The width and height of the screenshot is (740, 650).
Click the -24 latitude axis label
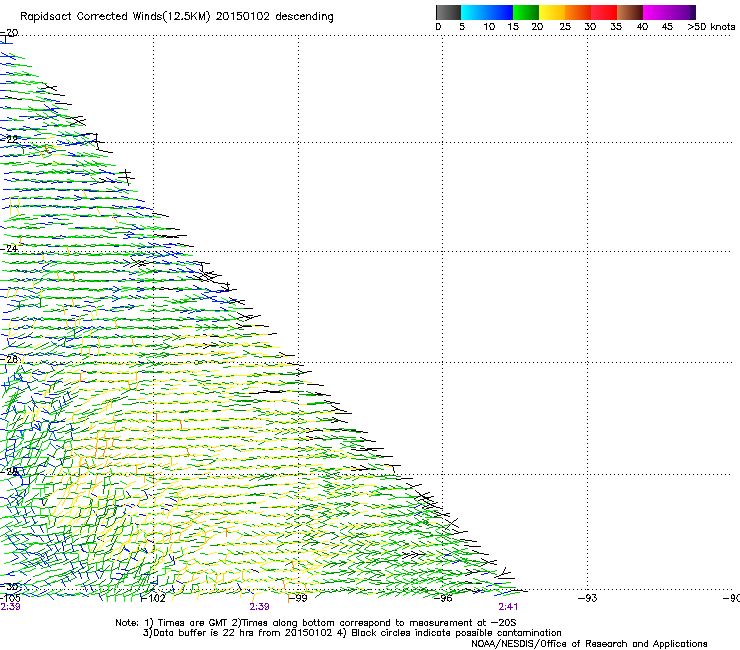9,249
